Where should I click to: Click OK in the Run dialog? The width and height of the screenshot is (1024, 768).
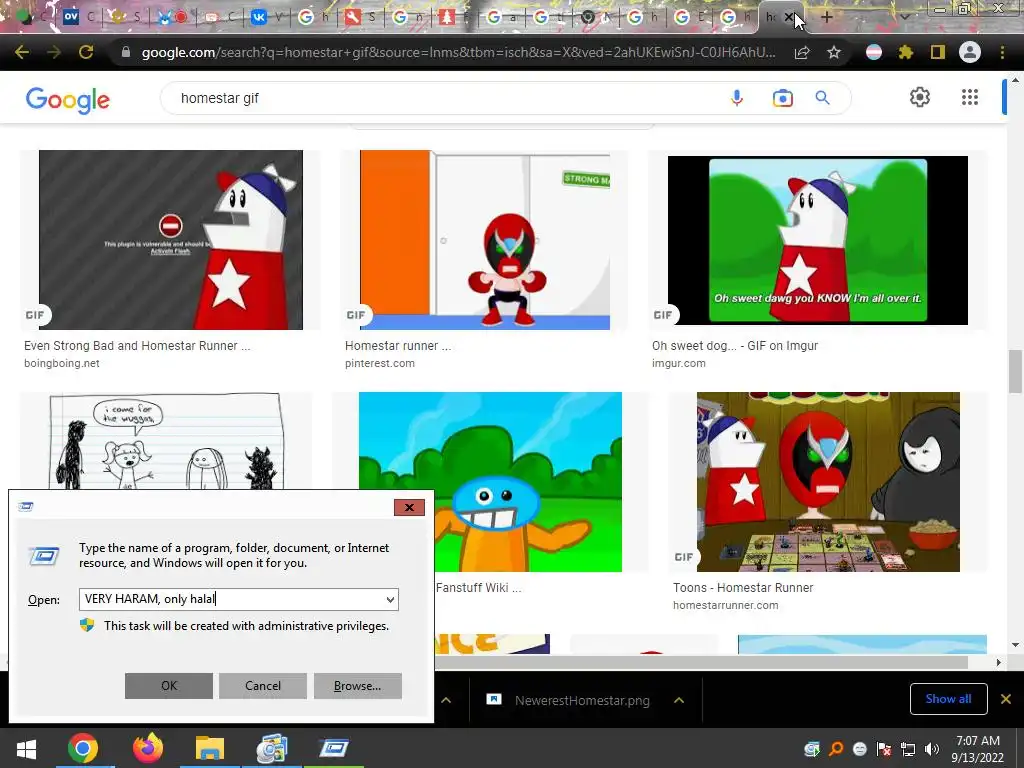click(169, 686)
